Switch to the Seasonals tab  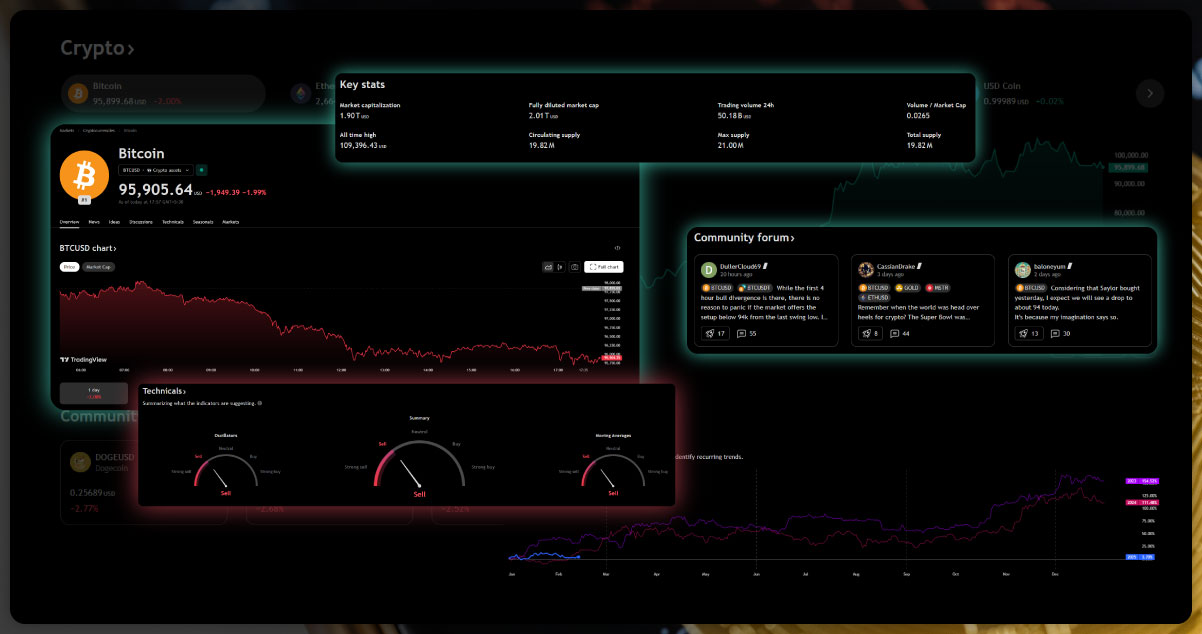203,221
